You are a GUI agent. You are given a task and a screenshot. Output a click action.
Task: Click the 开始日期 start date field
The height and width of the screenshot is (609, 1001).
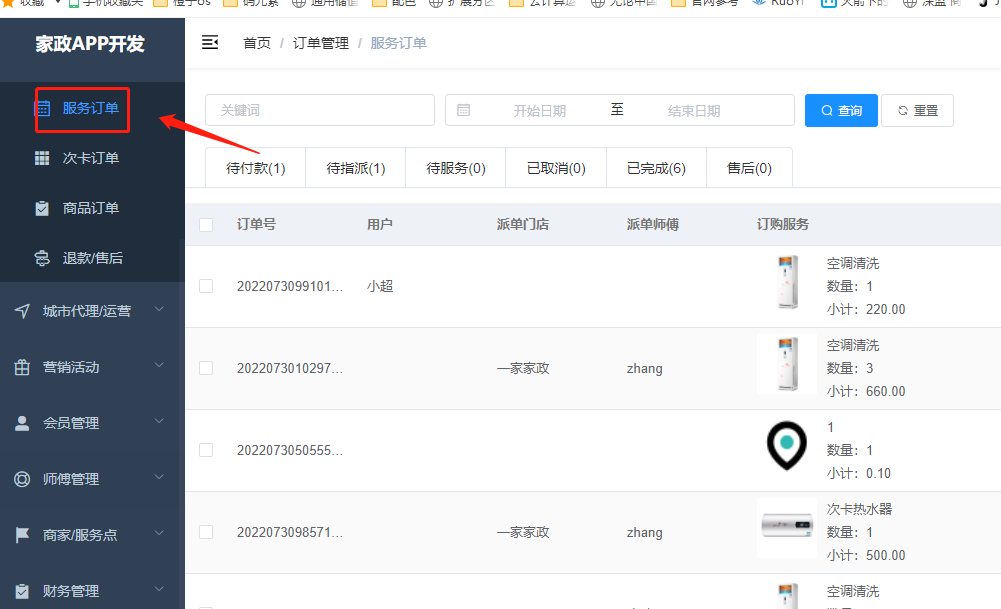(x=539, y=110)
